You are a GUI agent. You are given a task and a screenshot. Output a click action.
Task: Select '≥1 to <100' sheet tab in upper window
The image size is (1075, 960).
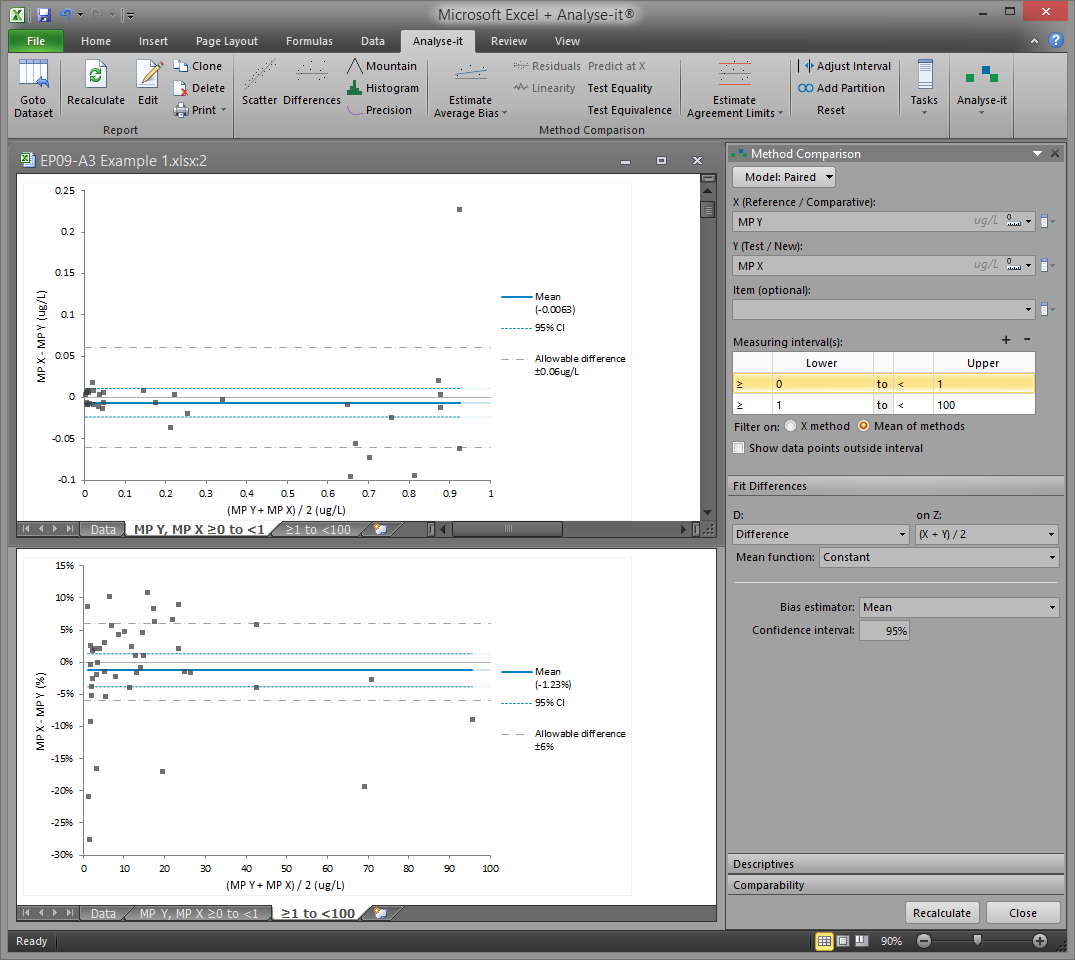click(x=317, y=529)
